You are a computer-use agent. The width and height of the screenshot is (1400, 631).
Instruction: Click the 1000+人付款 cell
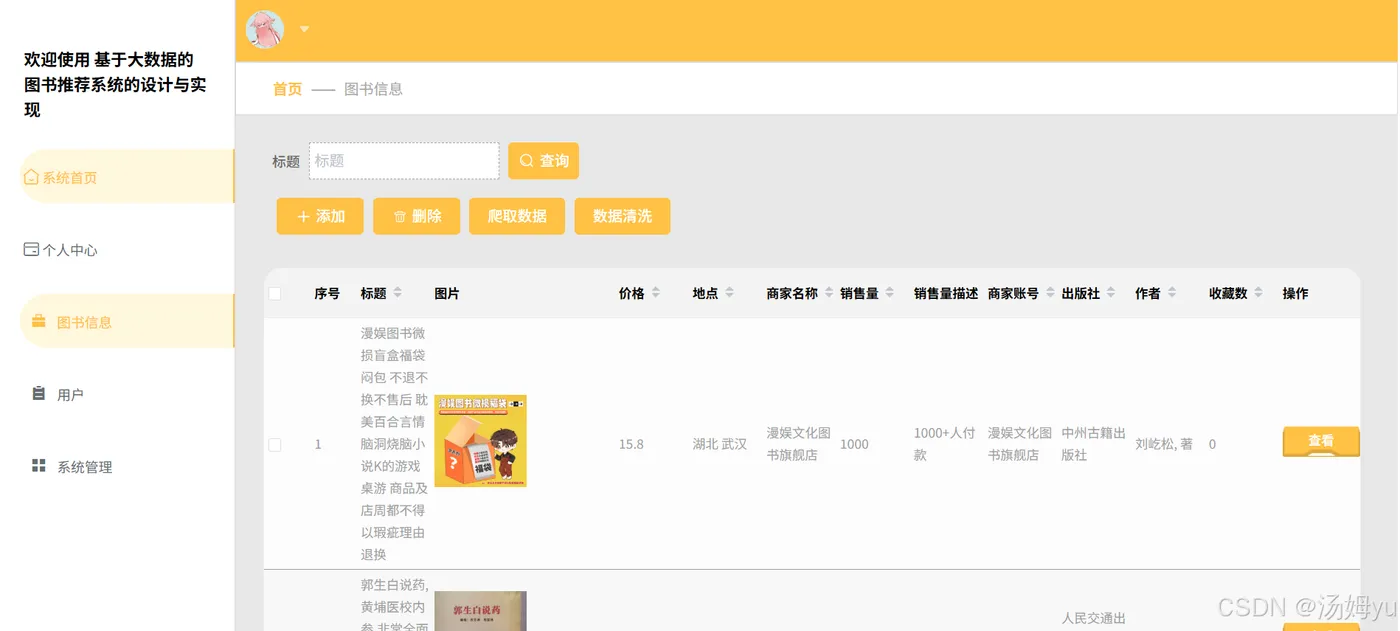pyautogui.click(x=944, y=444)
